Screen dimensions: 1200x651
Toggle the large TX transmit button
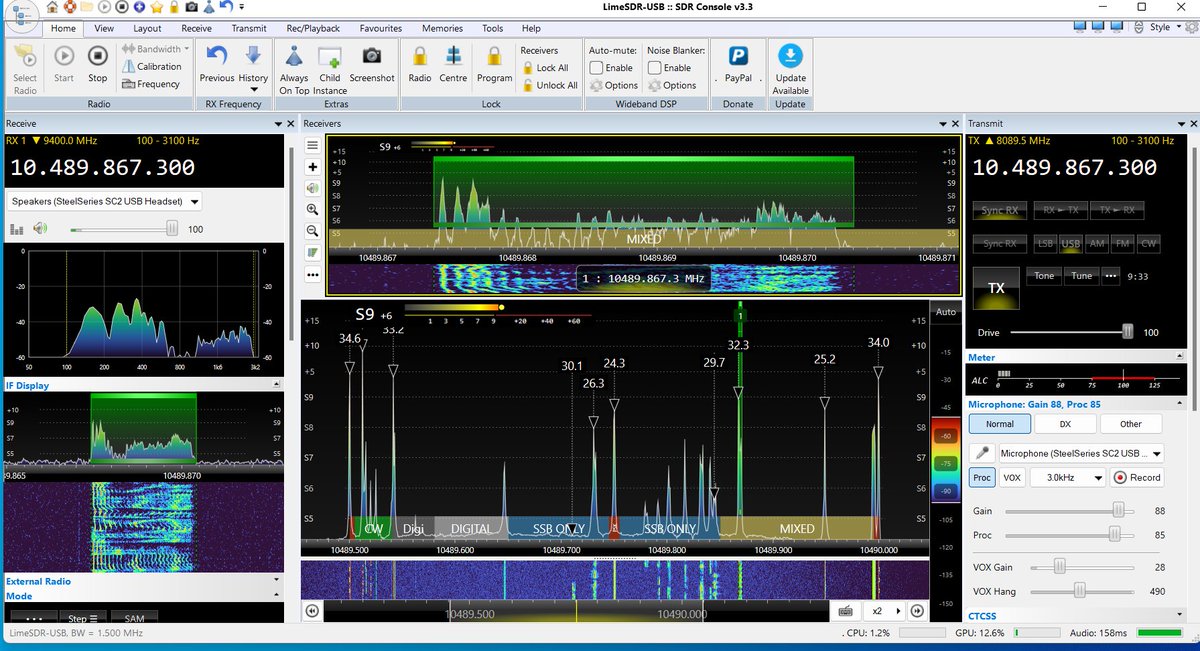996,288
